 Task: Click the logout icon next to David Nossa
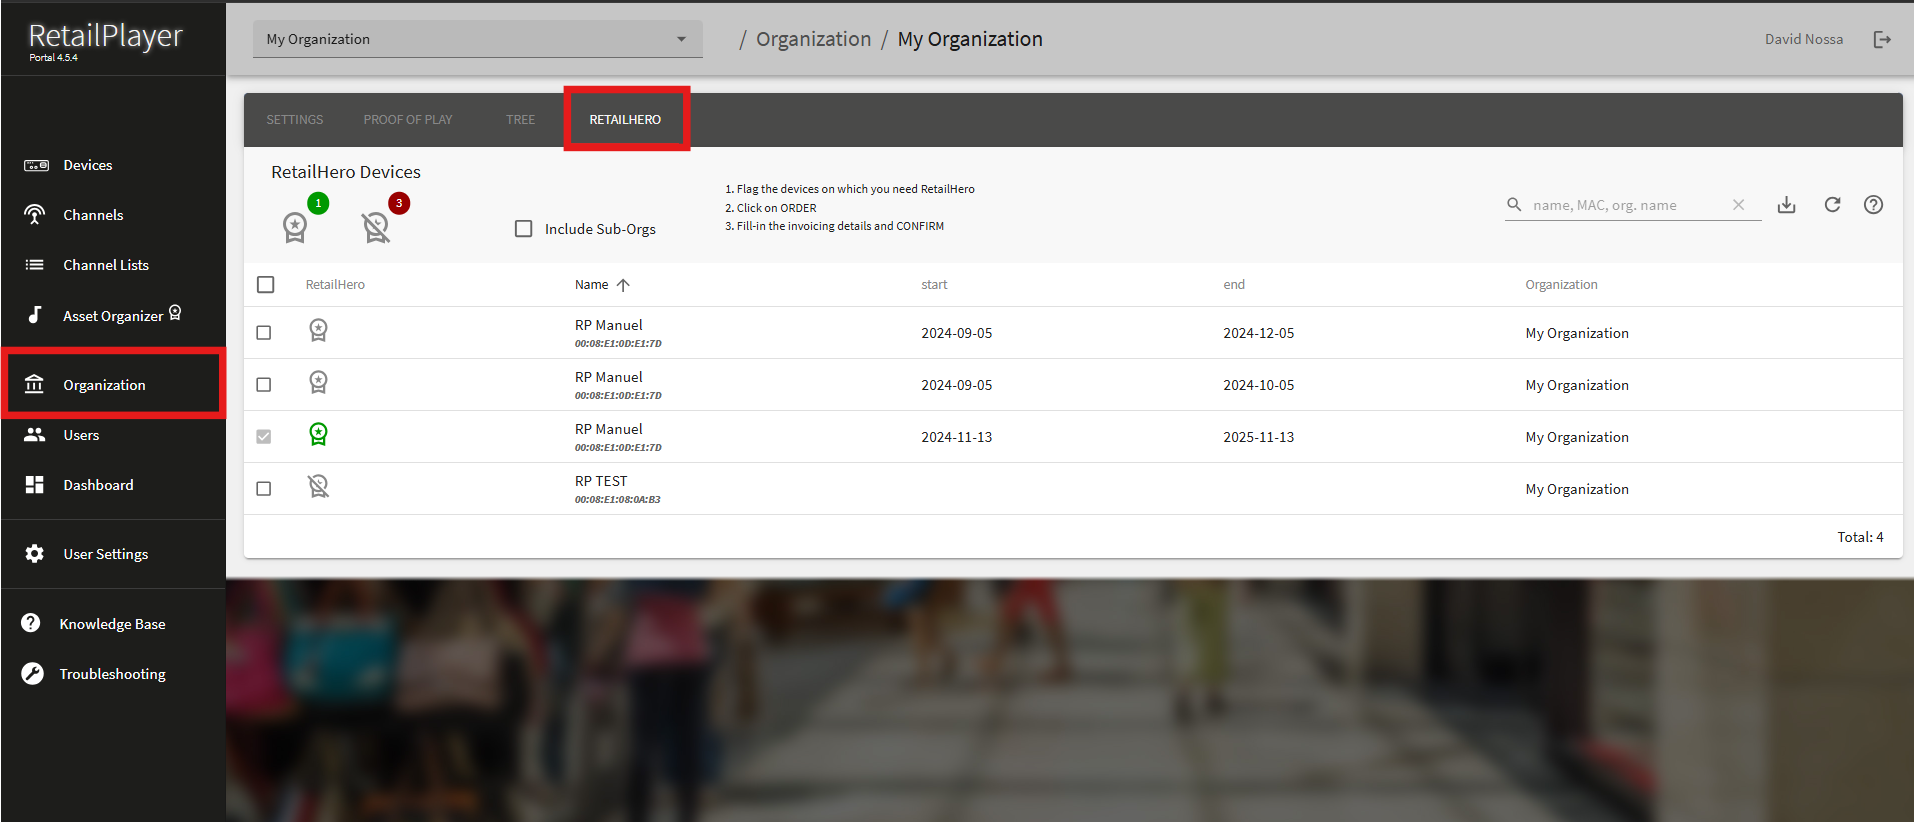(x=1882, y=39)
